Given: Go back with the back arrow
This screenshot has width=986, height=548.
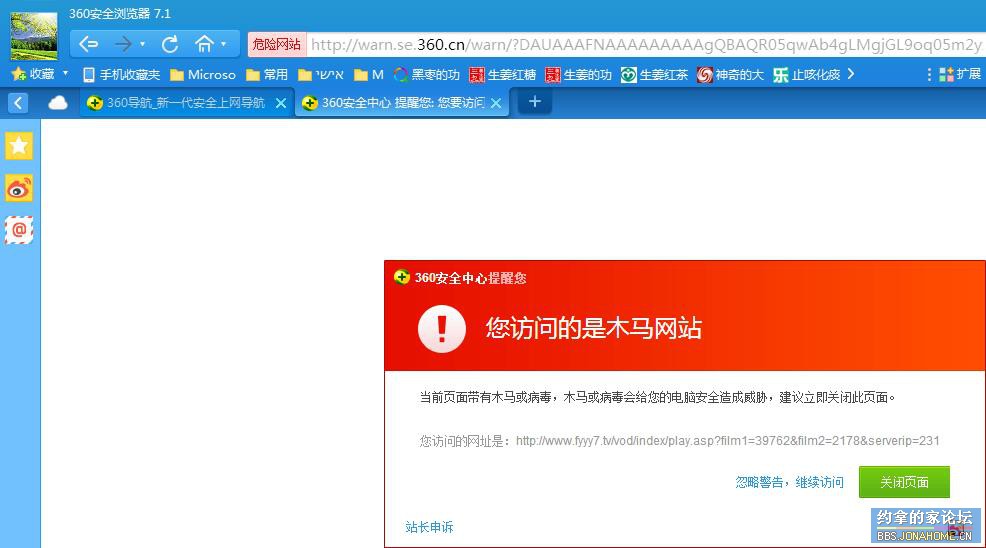Looking at the screenshot, I should [89, 44].
